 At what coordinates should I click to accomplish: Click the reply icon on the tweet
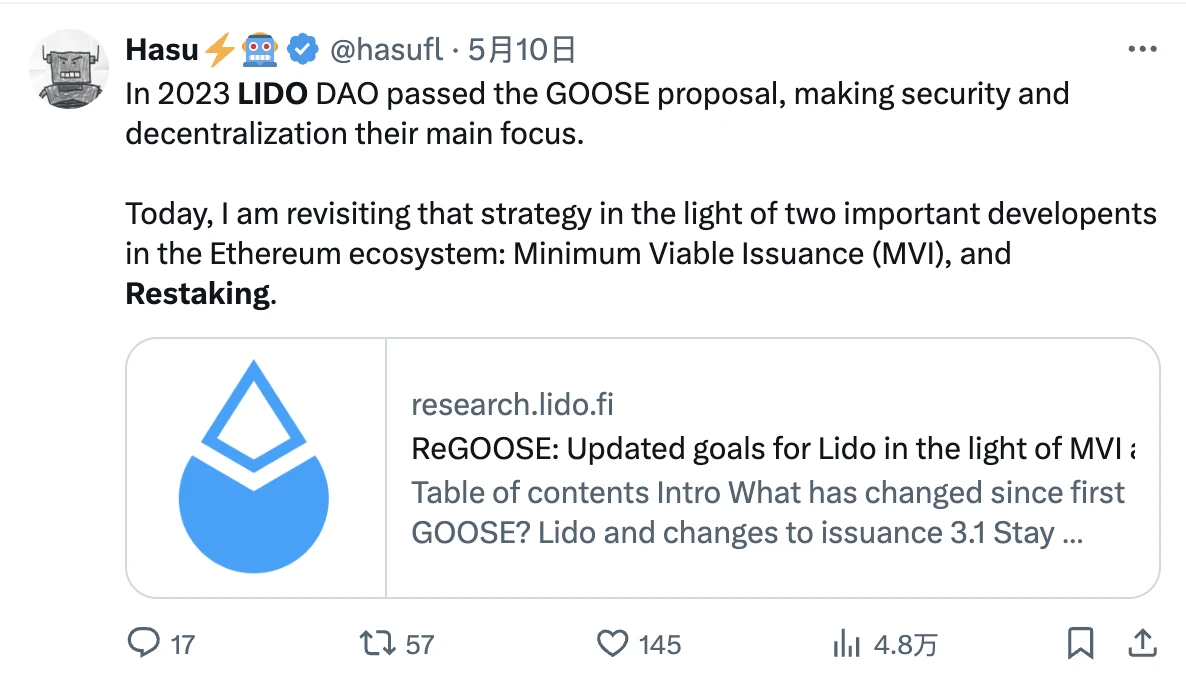pos(142,645)
